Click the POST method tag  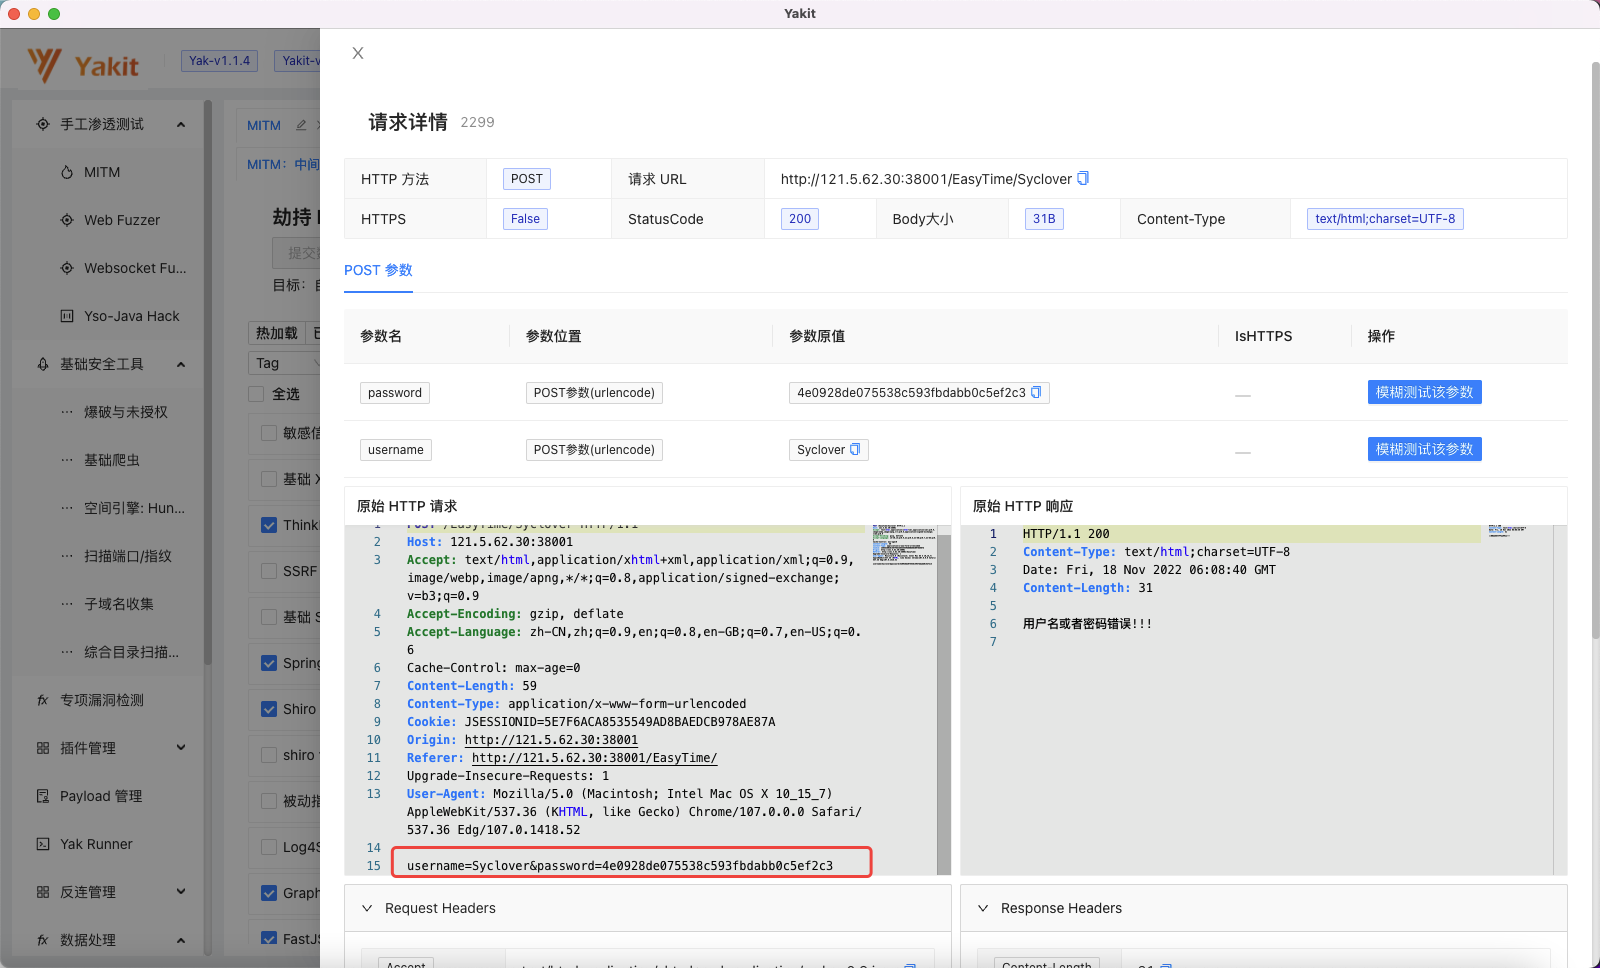tap(526, 179)
